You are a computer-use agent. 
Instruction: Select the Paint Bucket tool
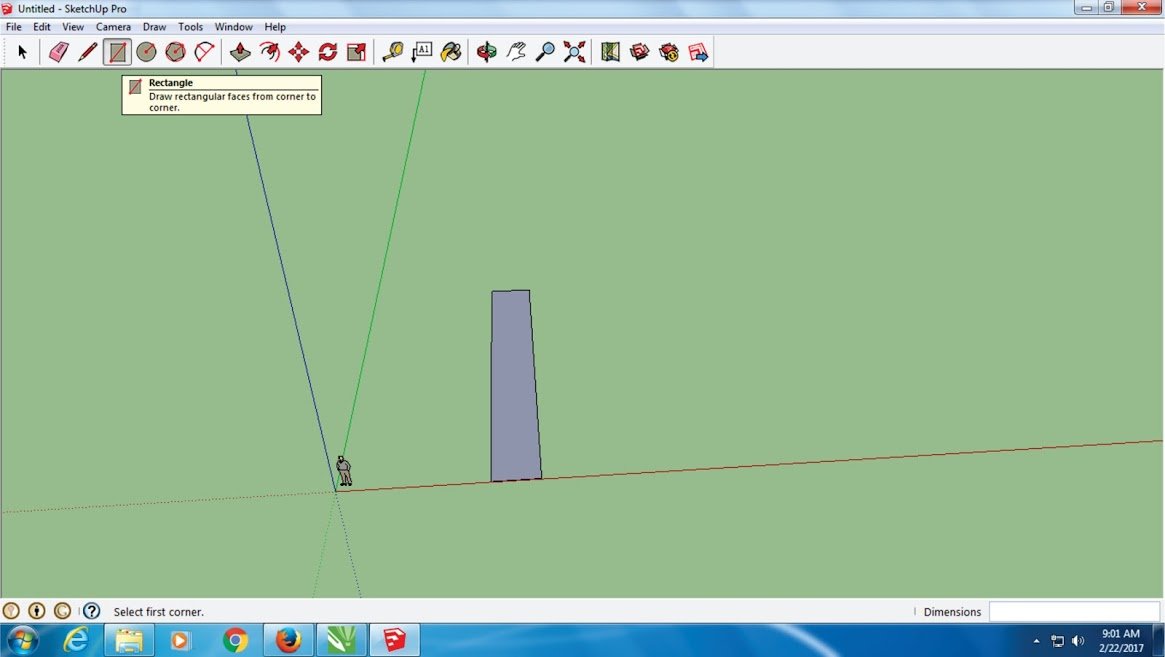(x=451, y=52)
